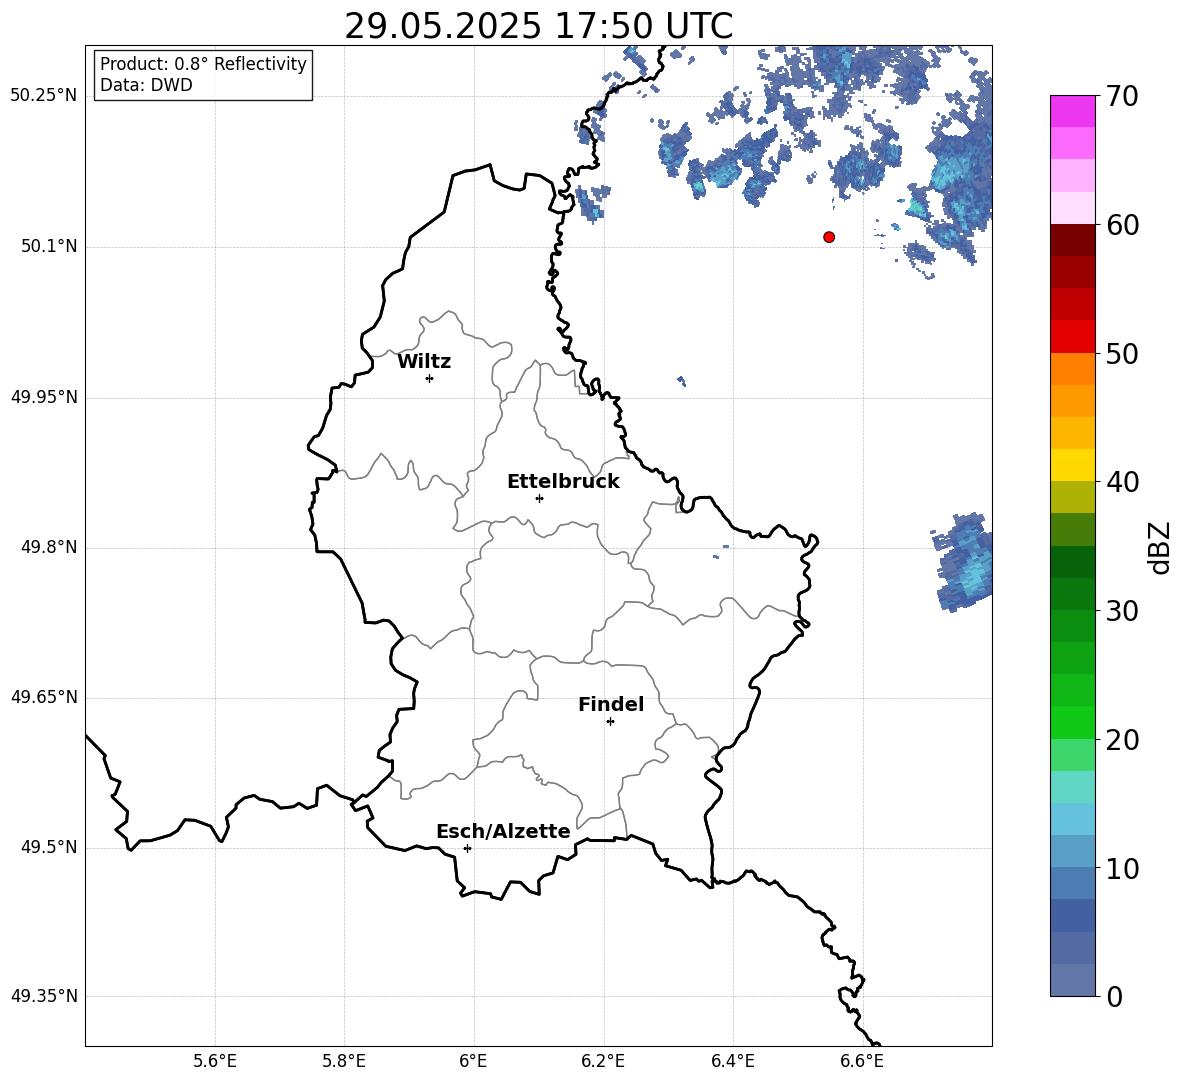The width and height of the screenshot is (1184, 1081).
Task: Click the 49.95°N latitude label
Action: (44, 396)
